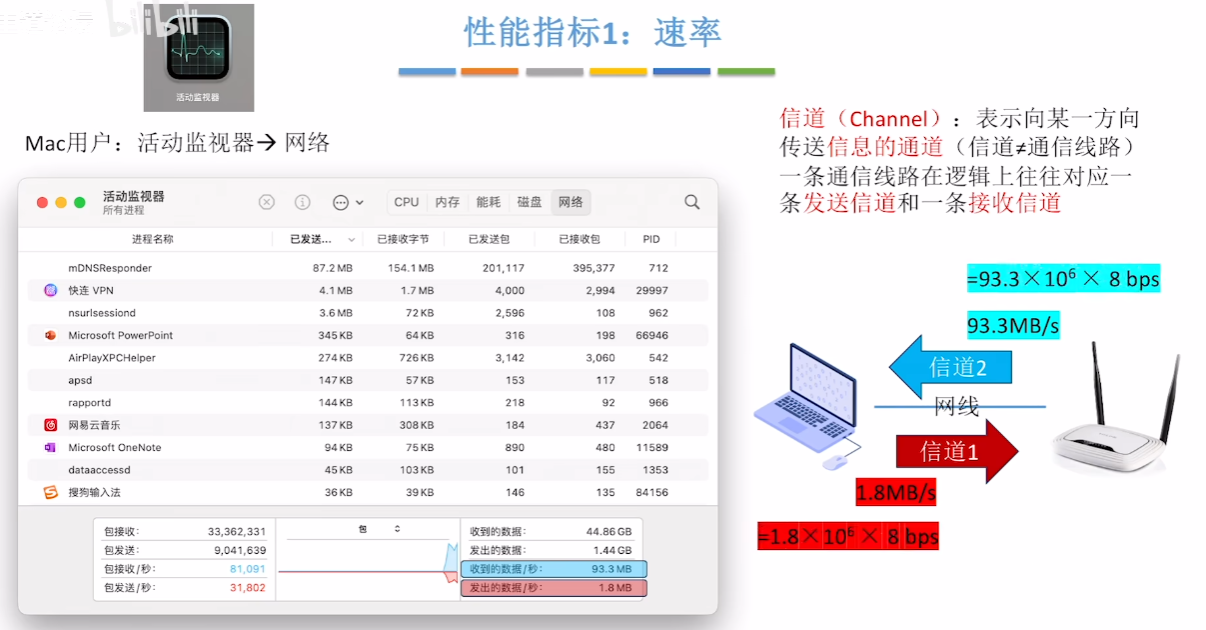The width and height of the screenshot is (1206, 630).
Task: Sort by the 已接收字节 column header
Action: [402, 240]
